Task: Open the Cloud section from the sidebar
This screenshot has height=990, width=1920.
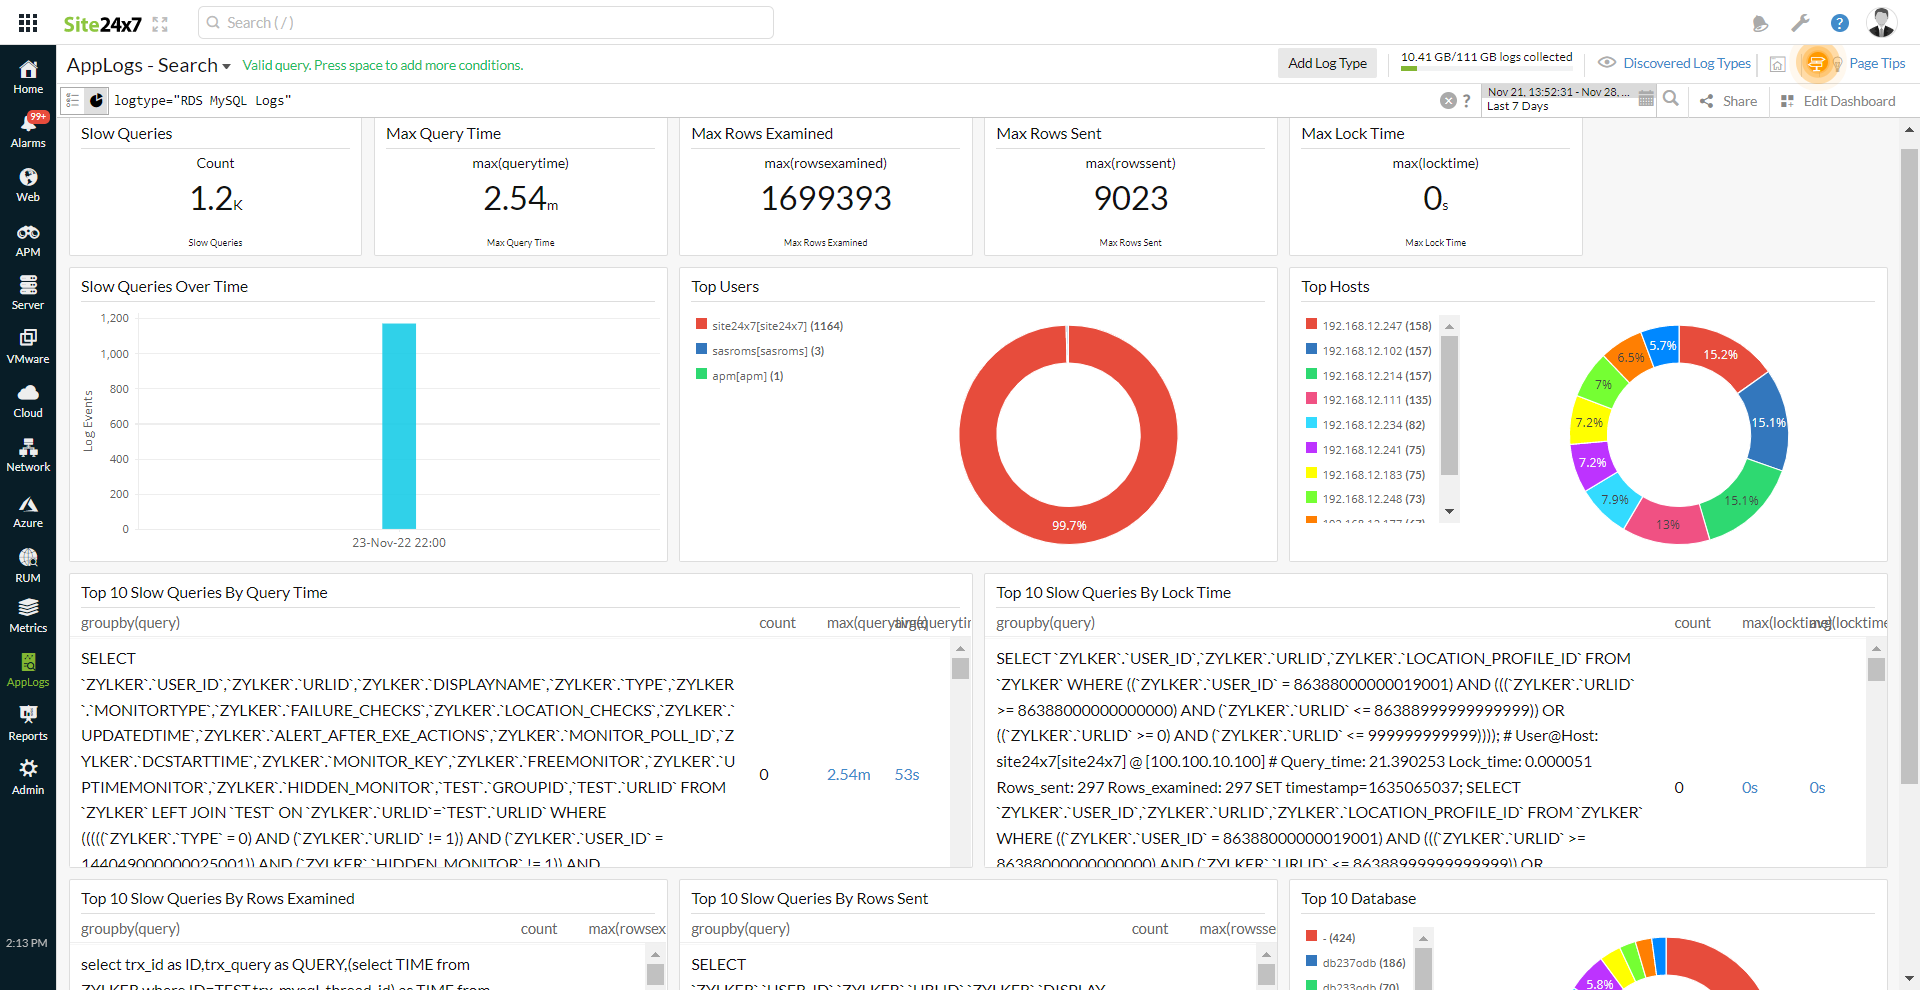Action: (27, 399)
